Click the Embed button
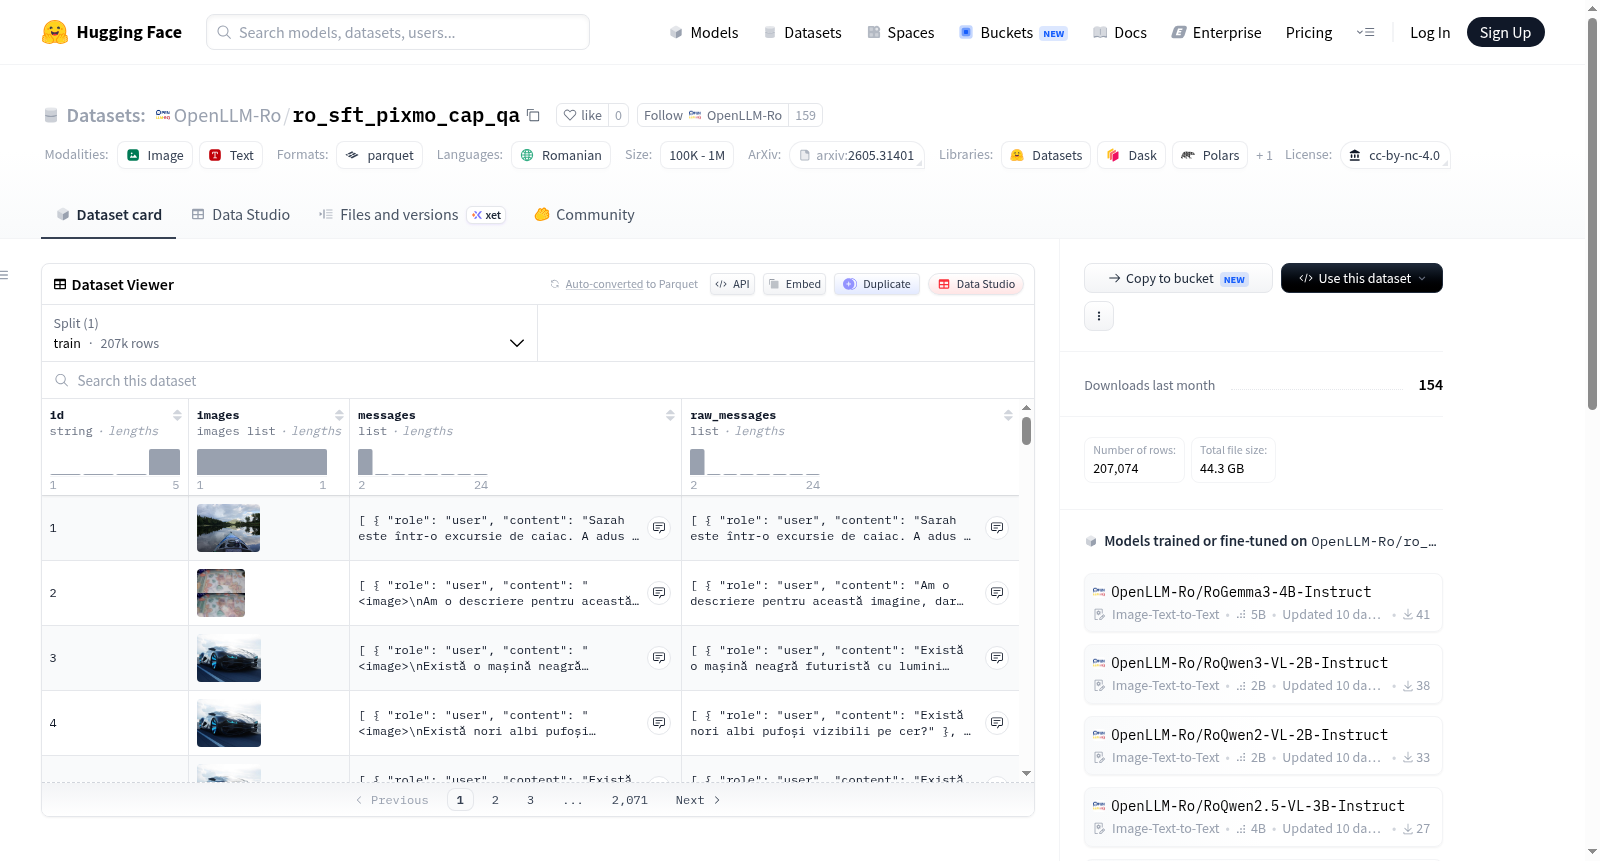The height and width of the screenshot is (861, 1600). point(794,284)
